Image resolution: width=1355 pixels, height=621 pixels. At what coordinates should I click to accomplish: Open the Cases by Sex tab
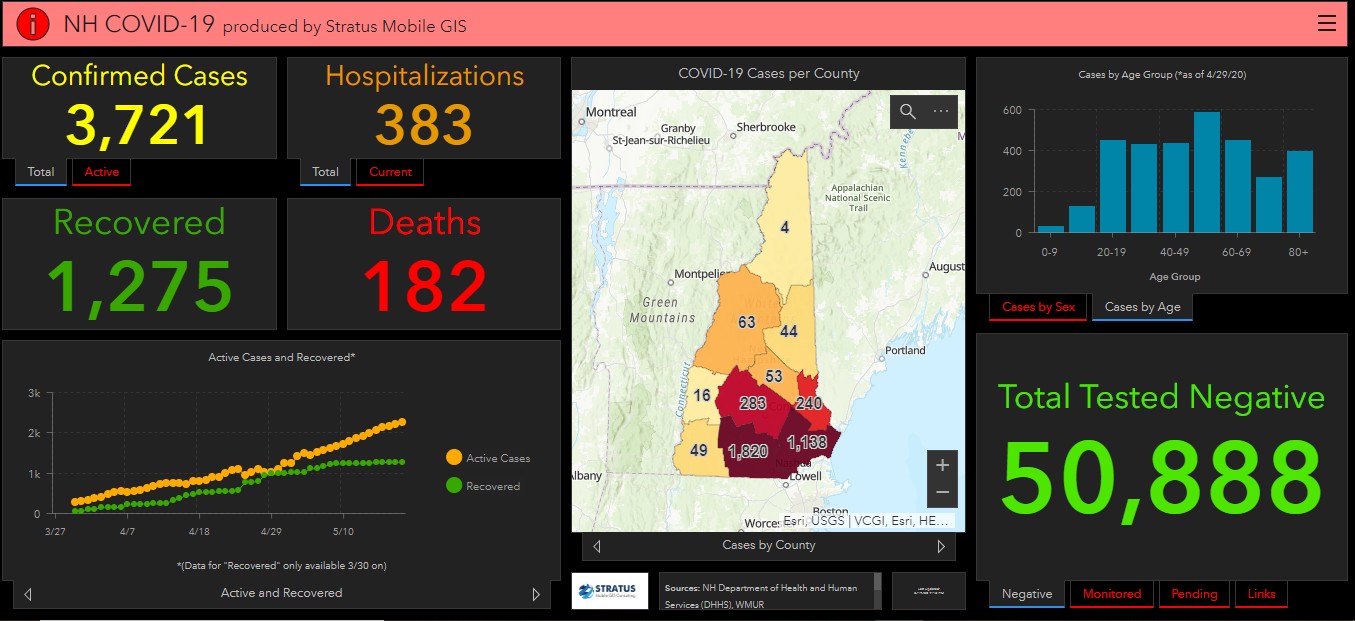click(x=1038, y=307)
